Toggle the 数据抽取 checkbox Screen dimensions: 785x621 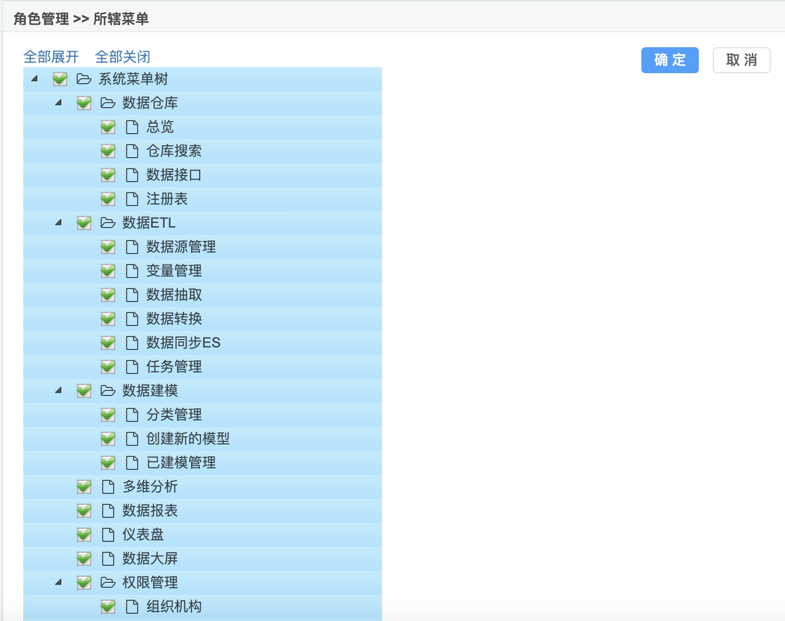108,295
